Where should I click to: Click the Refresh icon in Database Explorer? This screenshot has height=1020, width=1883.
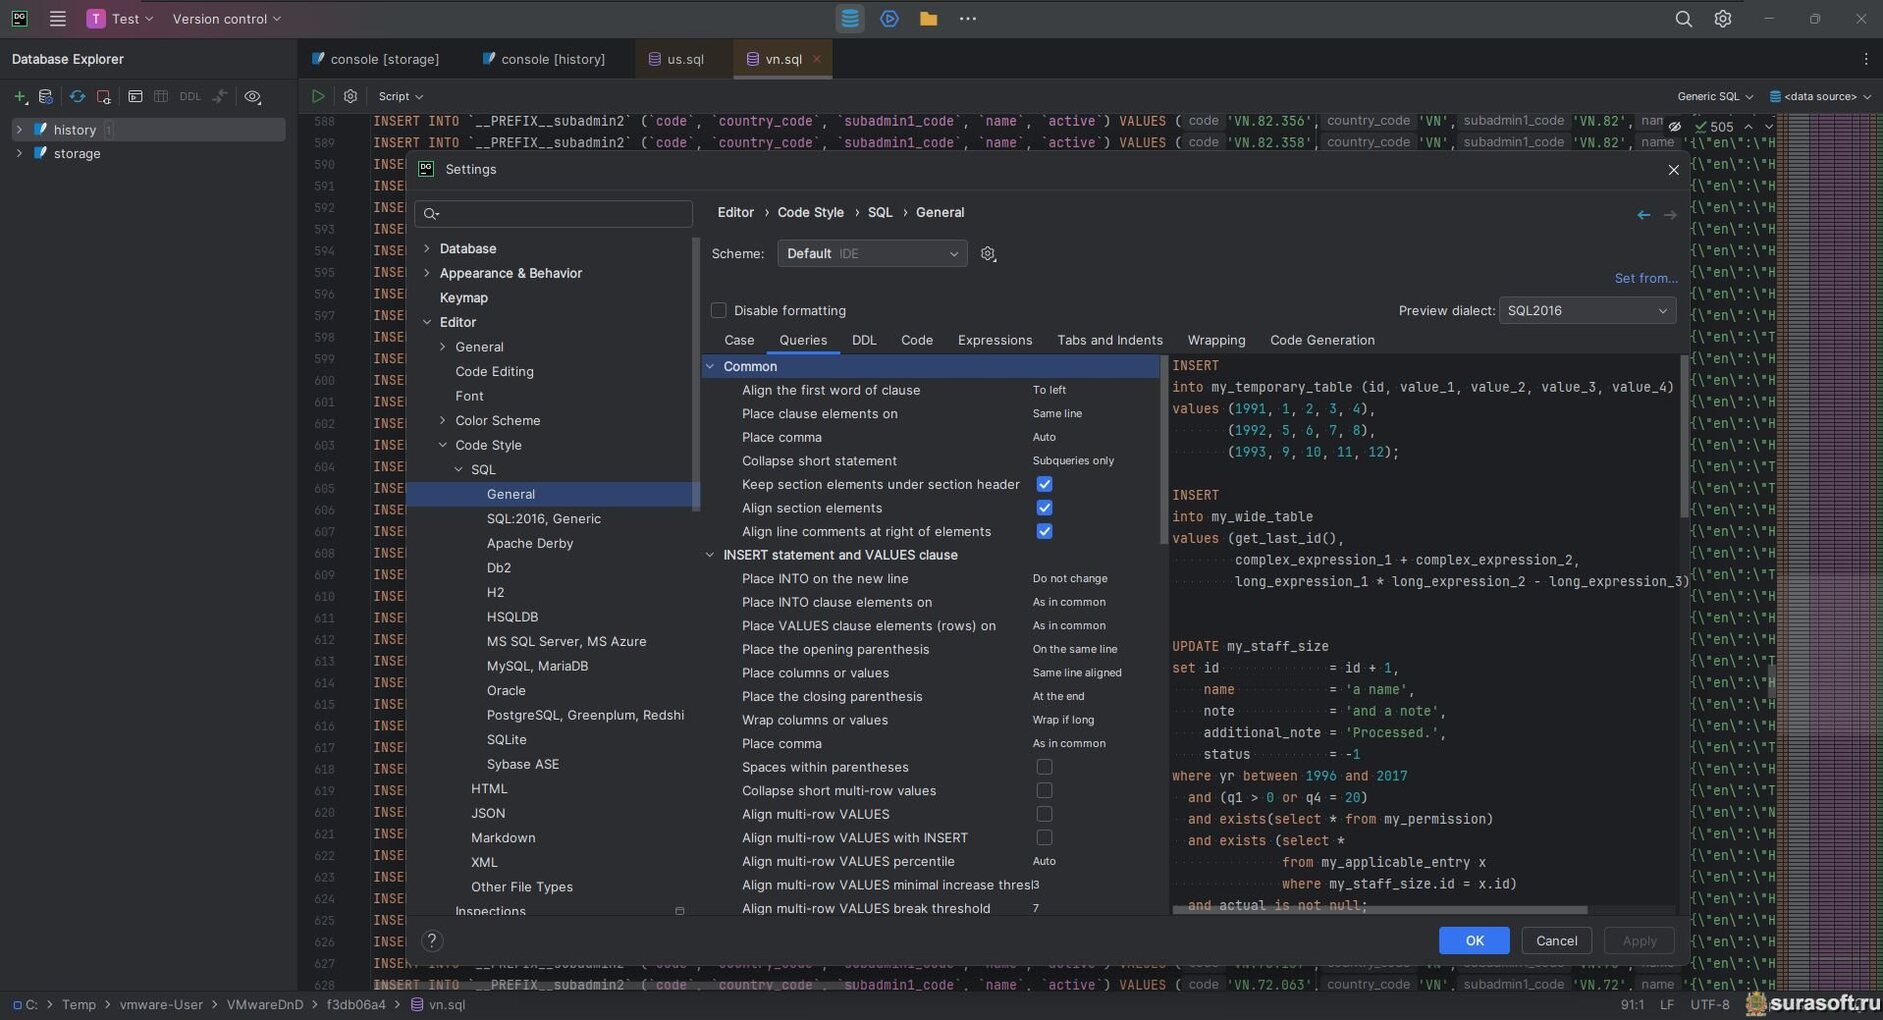[77, 97]
